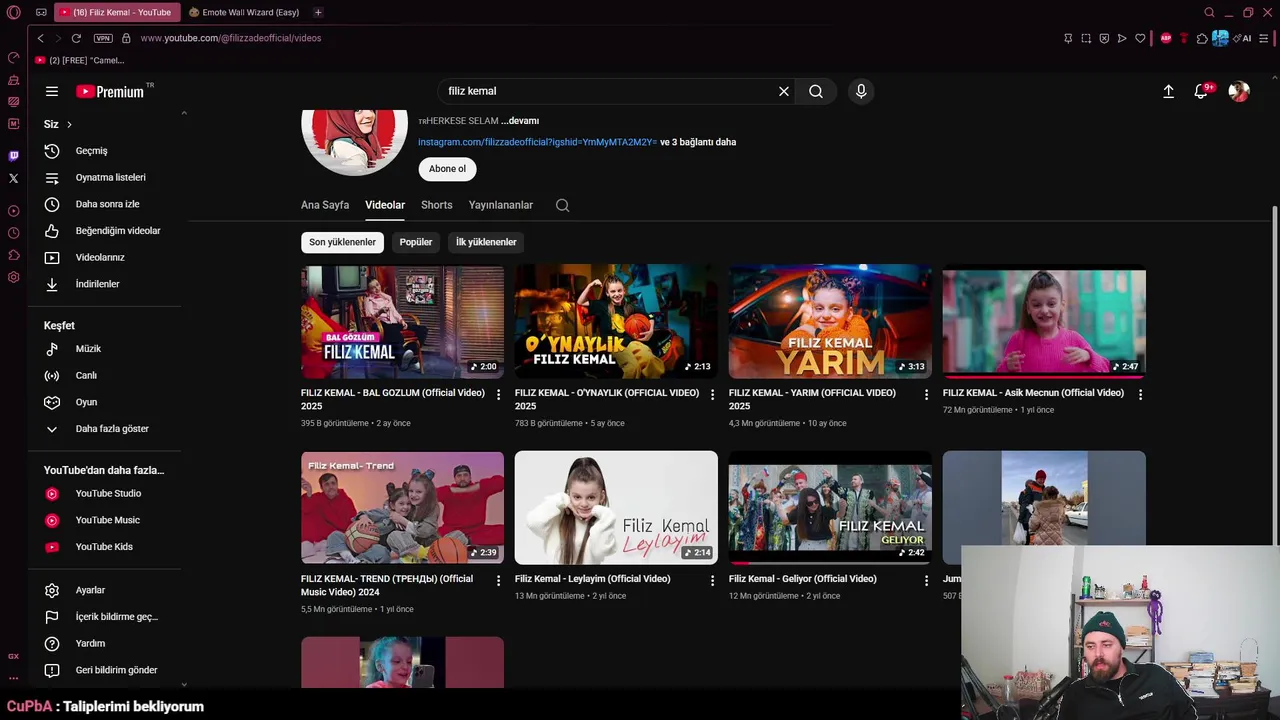
Task: Switch to the Shorts channel tab
Action: (x=436, y=205)
